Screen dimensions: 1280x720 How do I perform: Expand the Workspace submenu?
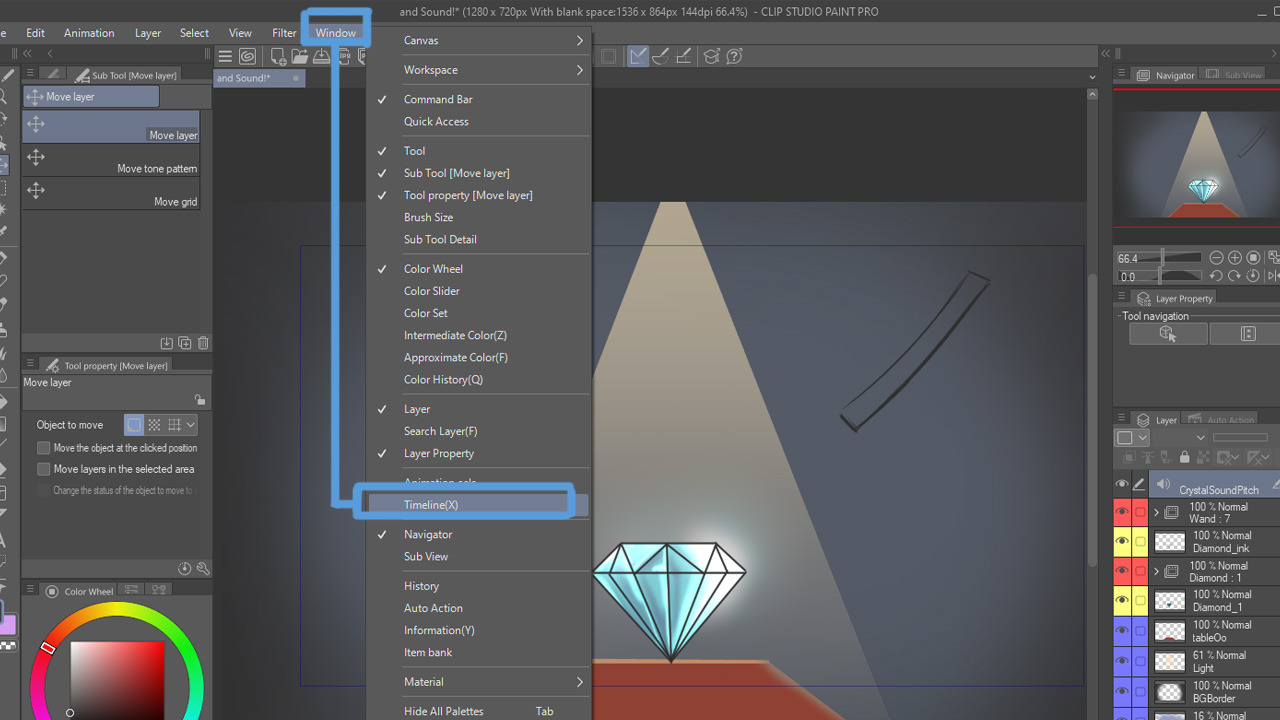coord(478,70)
